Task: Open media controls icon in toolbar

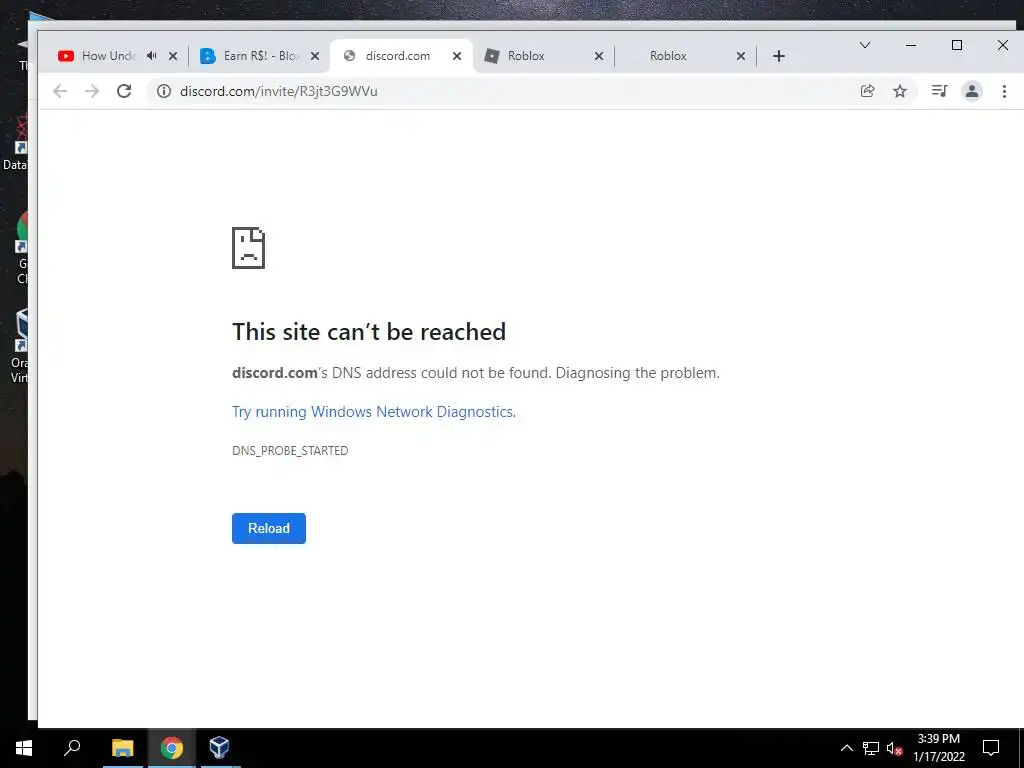Action: 939,91
